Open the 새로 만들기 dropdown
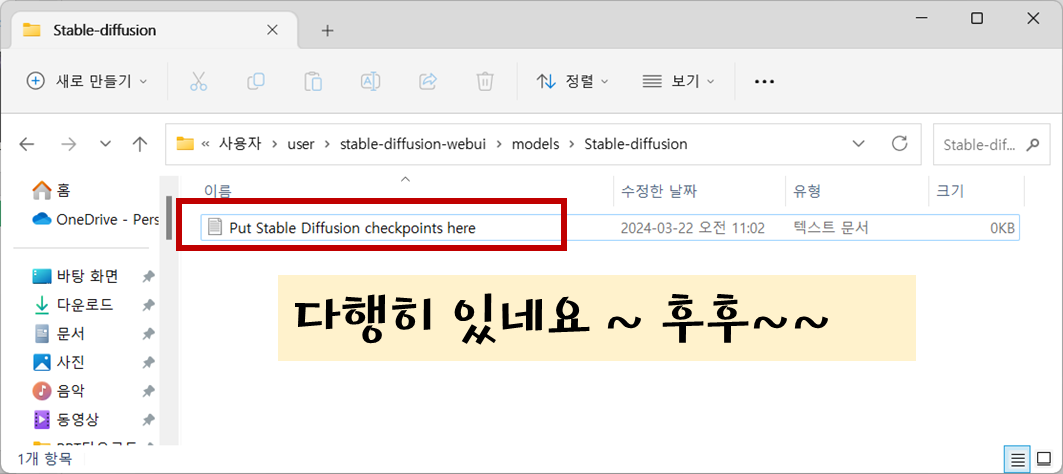The width and height of the screenshot is (1063, 474). pos(86,81)
